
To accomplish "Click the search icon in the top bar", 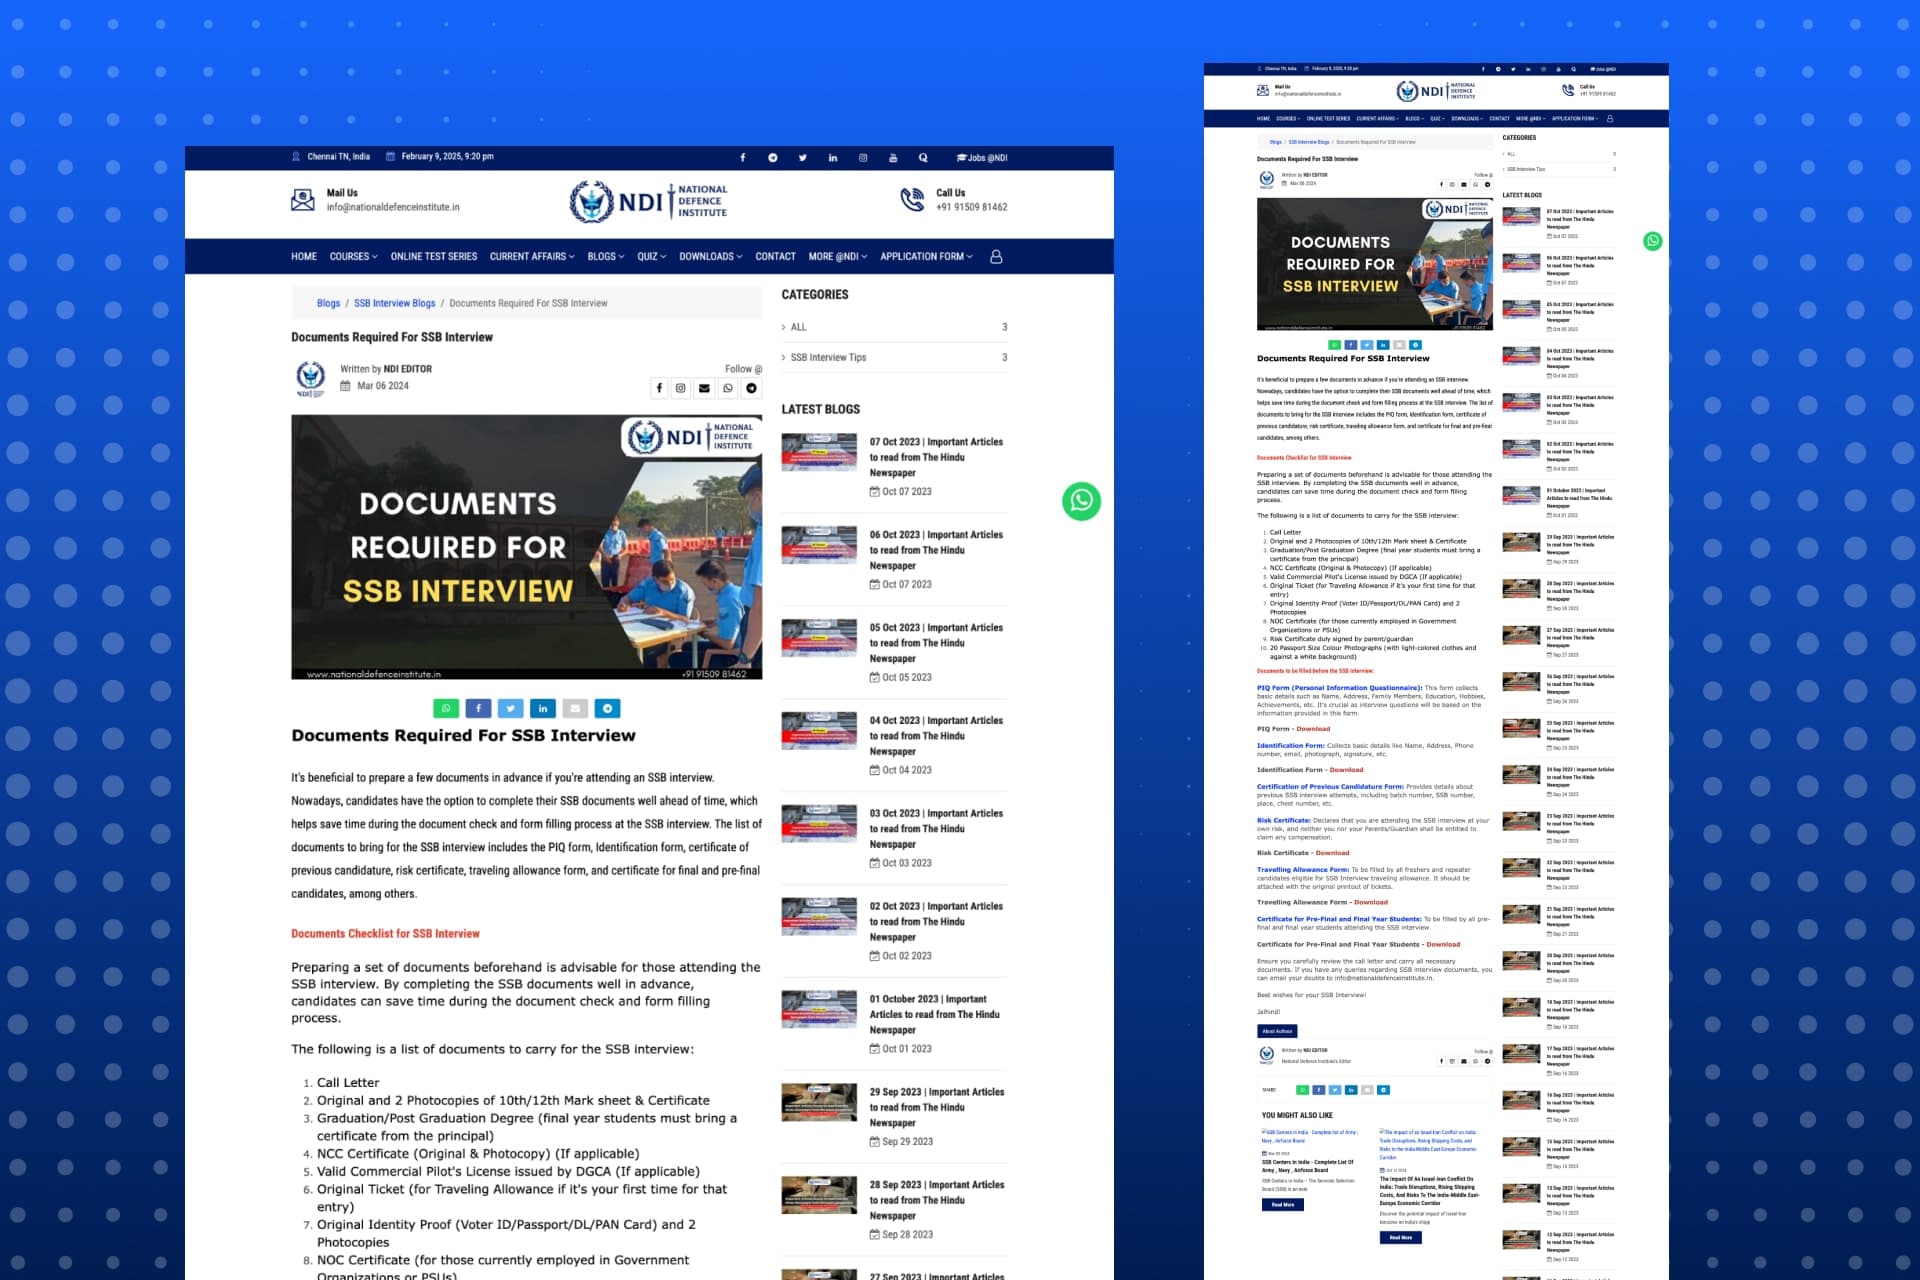I will pos(922,157).
